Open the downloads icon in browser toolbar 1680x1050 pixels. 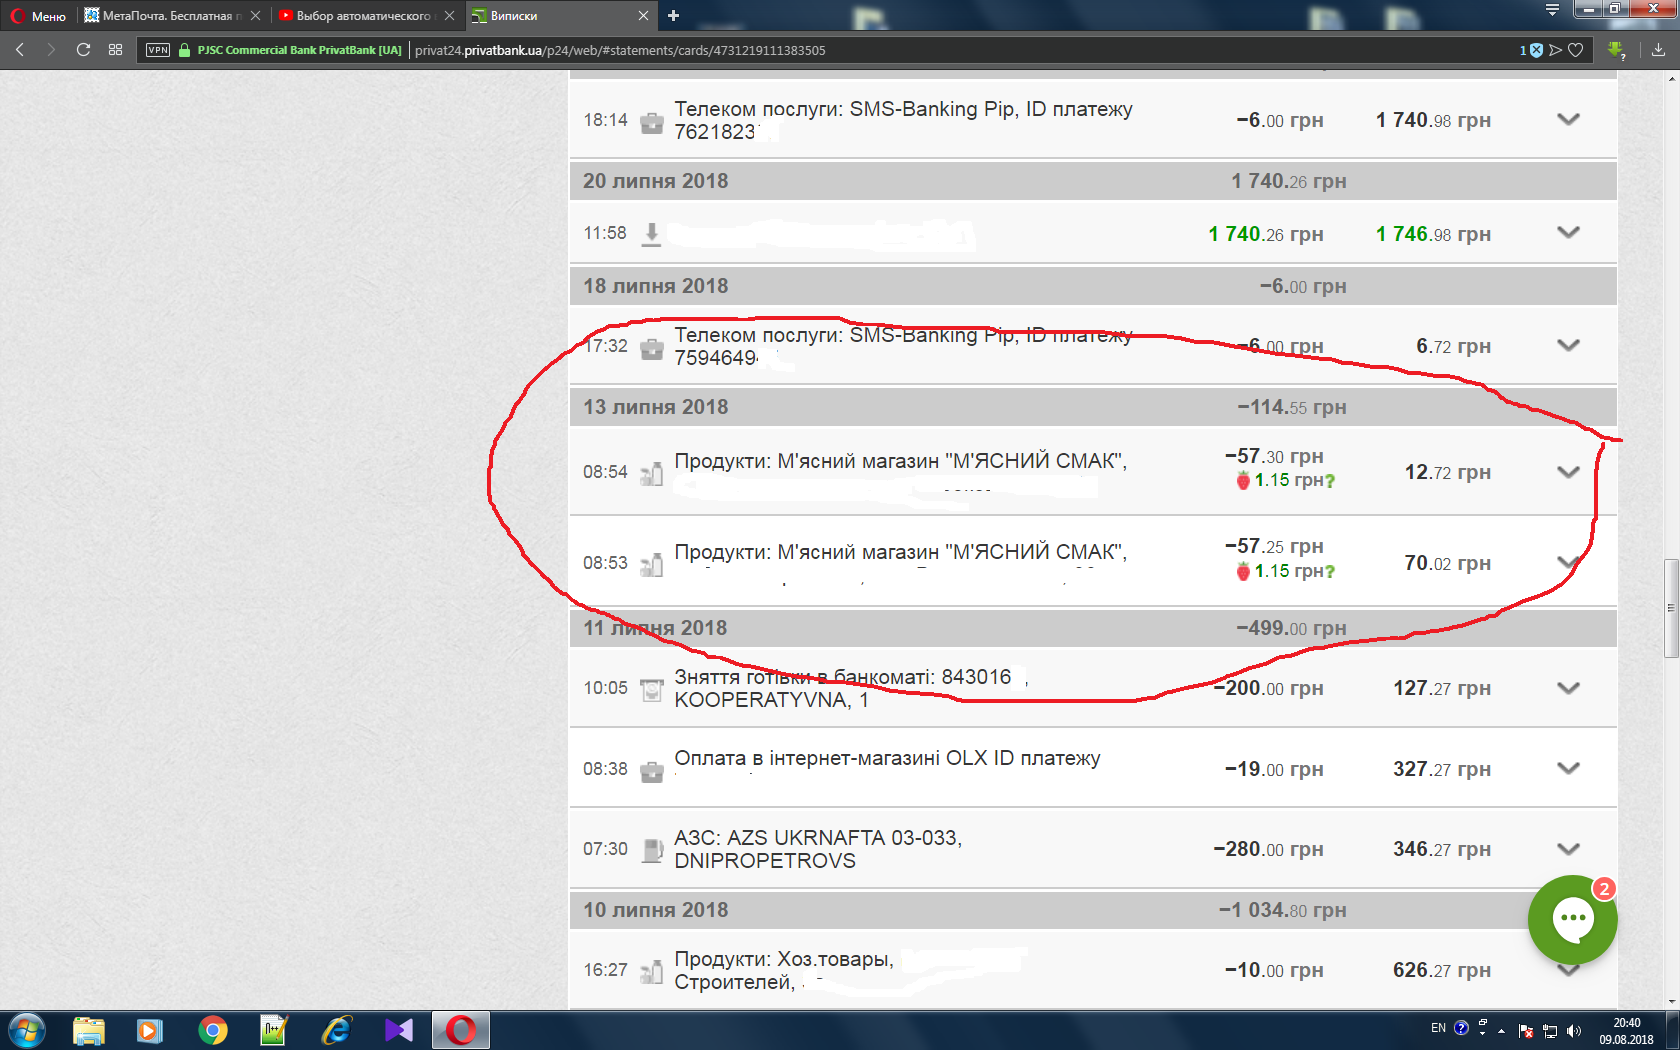pos(1658,50)
